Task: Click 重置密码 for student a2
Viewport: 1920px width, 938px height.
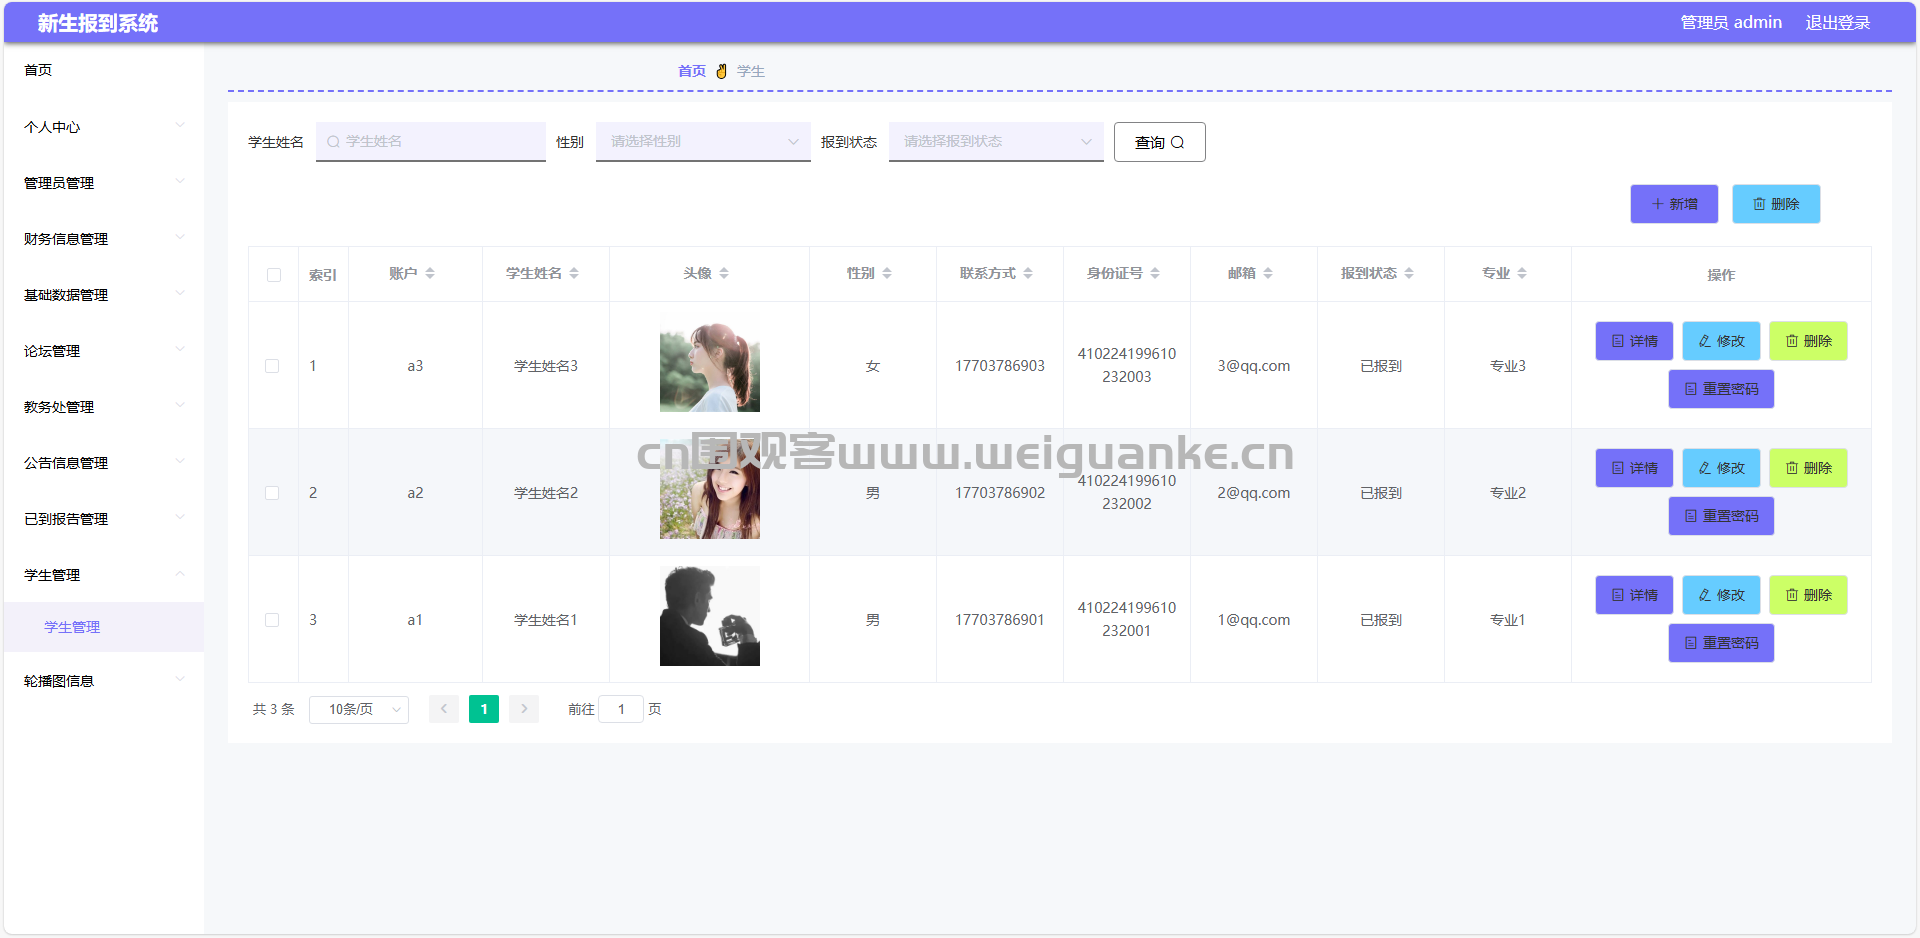Action: coord(1721,516)
